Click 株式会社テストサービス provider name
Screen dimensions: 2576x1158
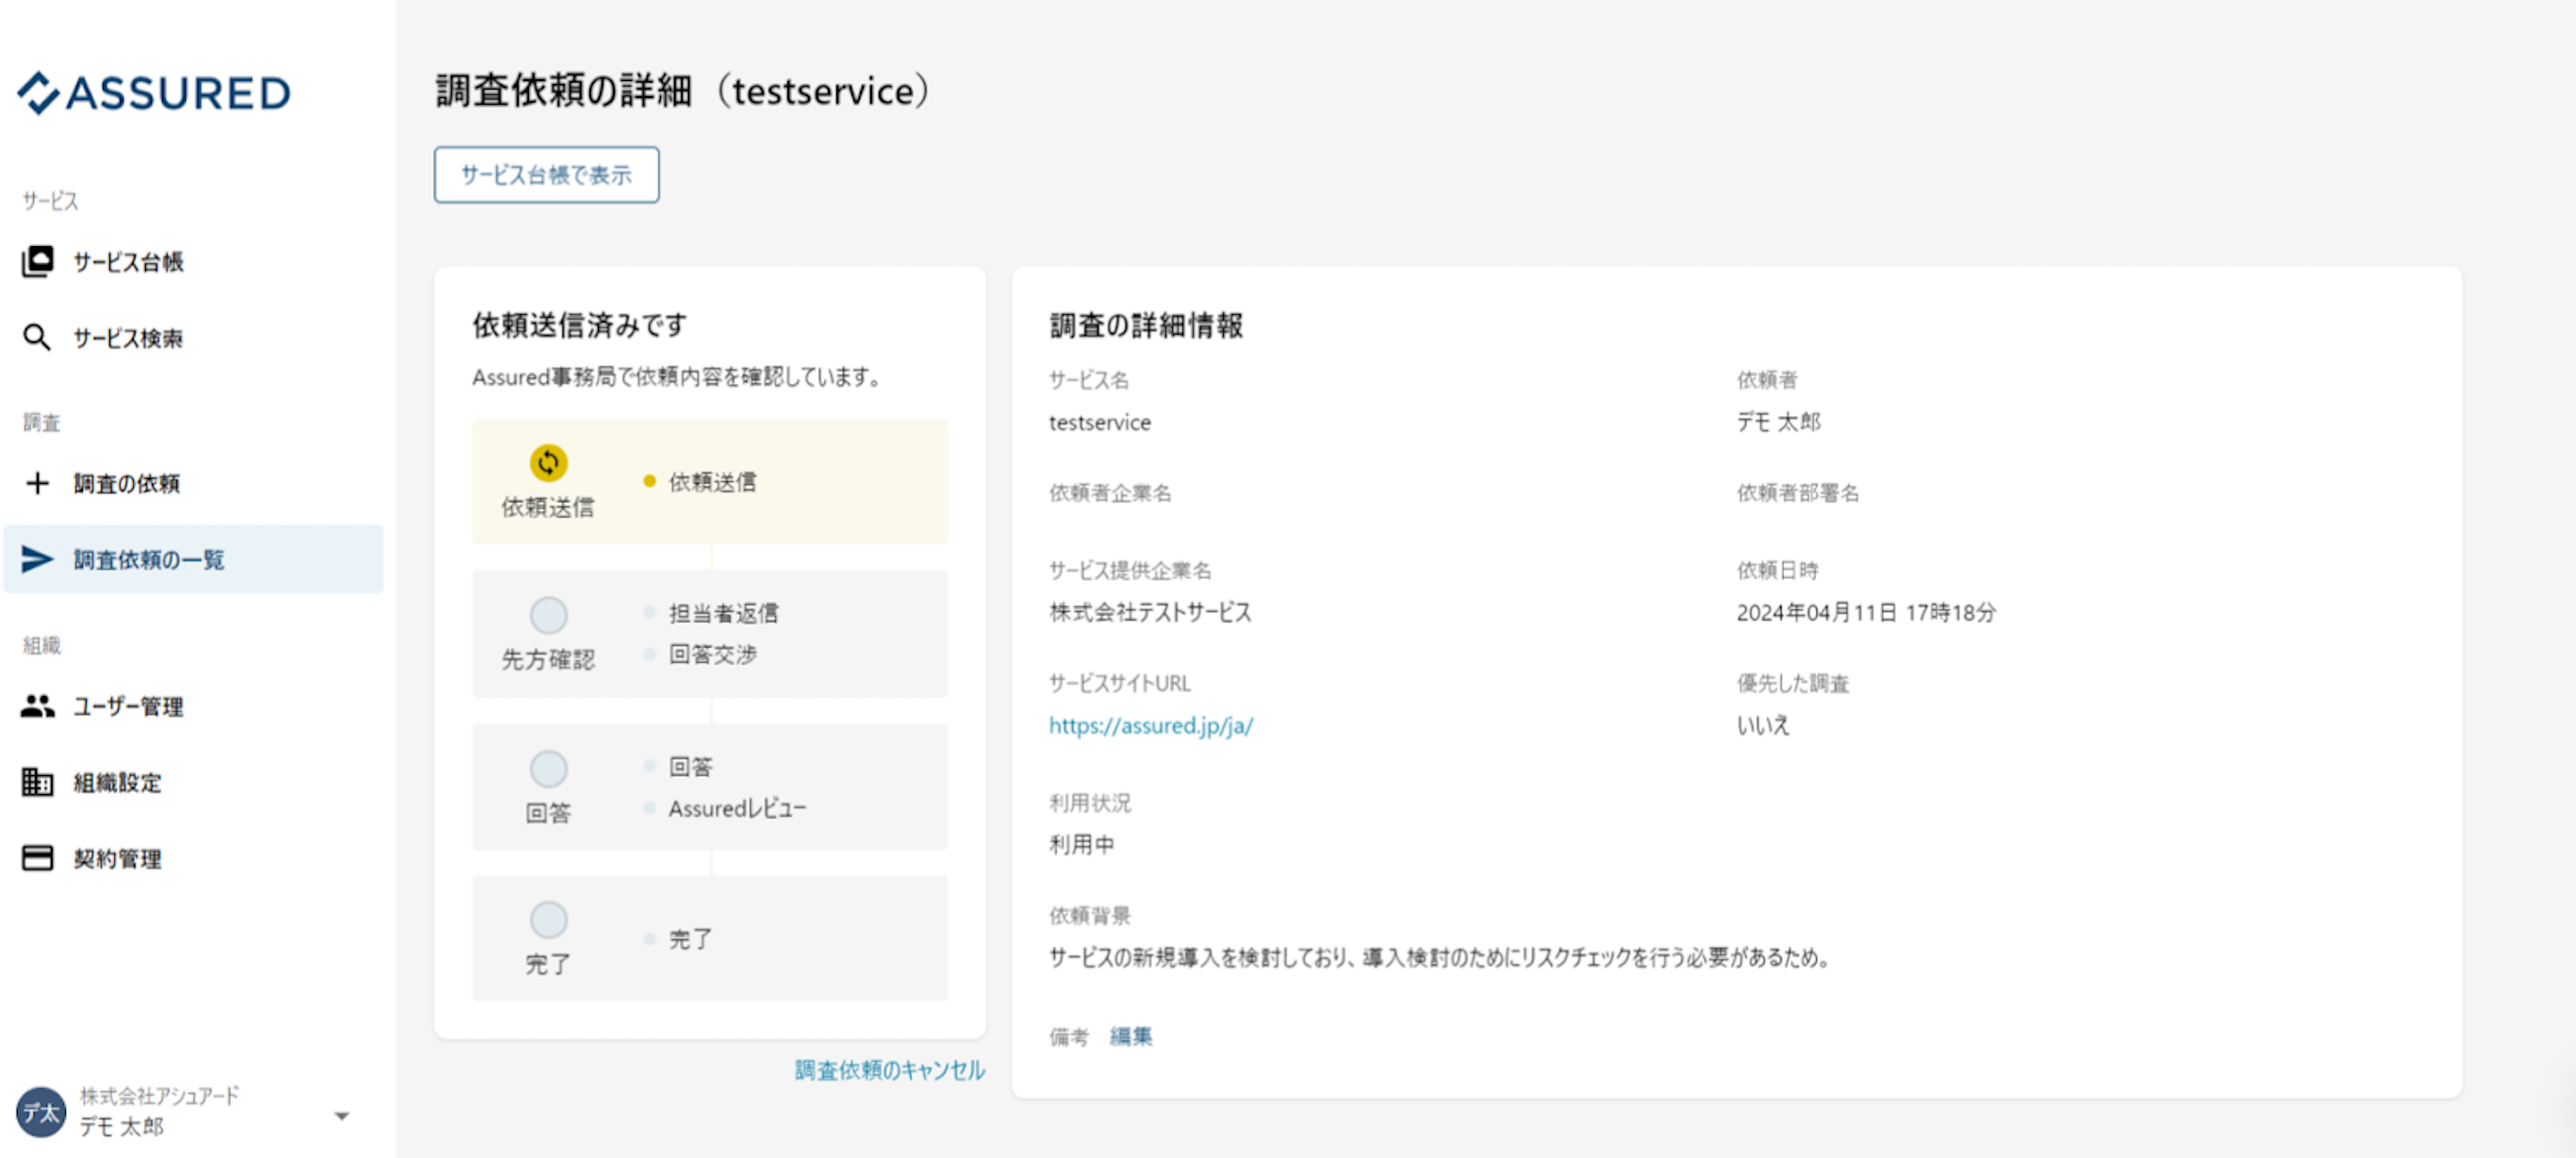point(1150,612)
